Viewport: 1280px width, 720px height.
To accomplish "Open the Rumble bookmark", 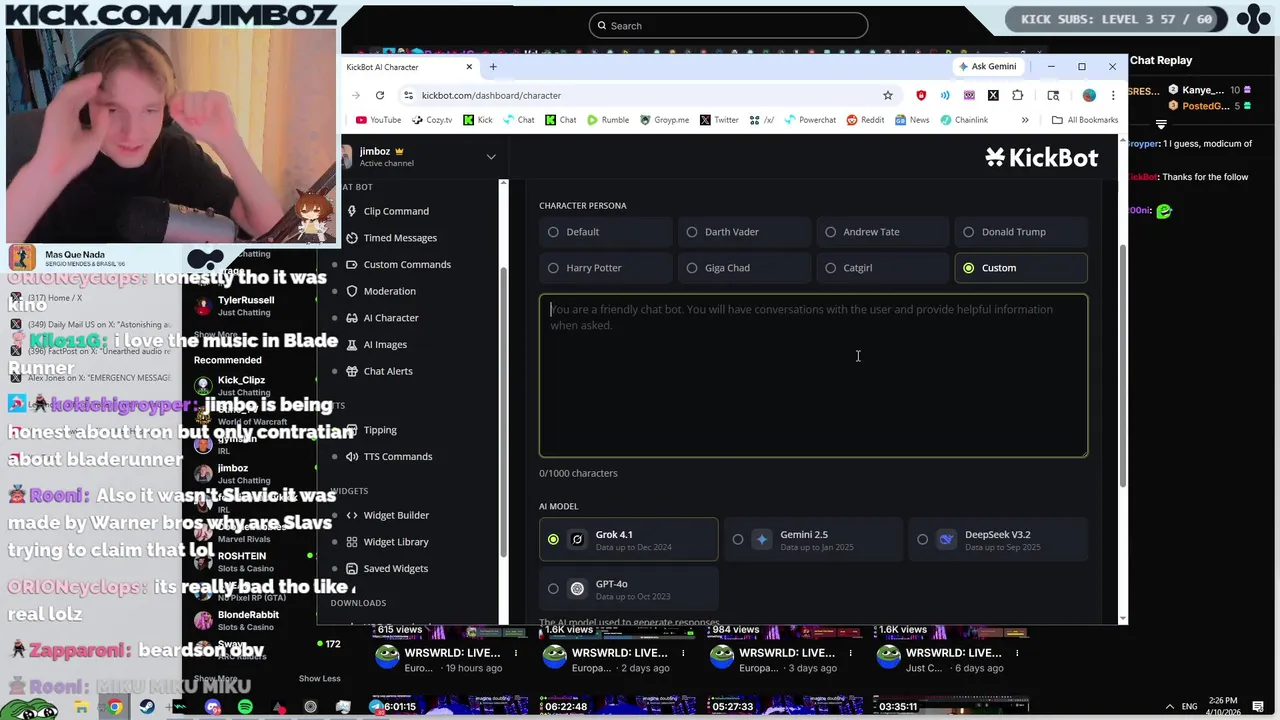I will [x=608, y=120].
